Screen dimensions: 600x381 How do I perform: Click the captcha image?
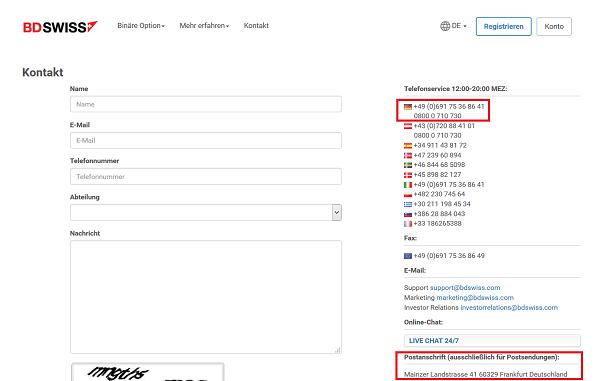pos(147,372)
